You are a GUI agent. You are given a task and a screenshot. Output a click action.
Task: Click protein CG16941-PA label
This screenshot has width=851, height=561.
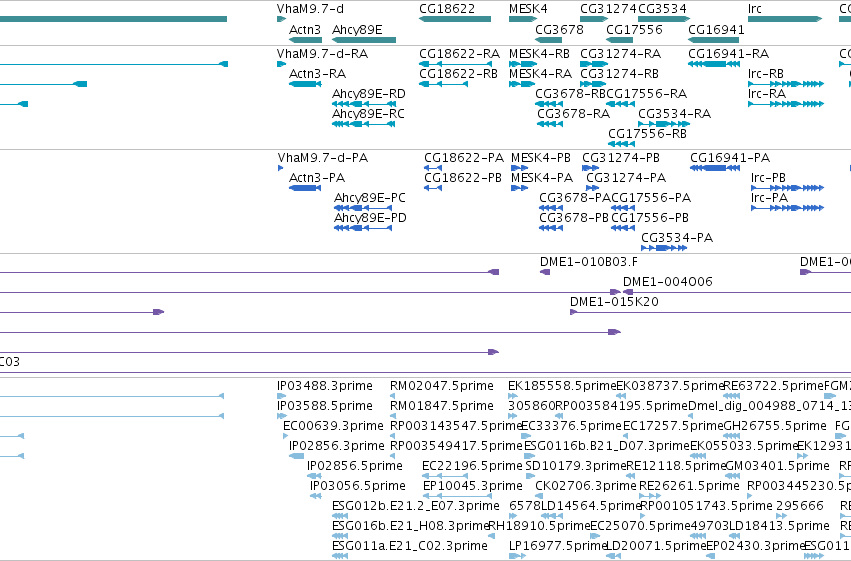[x=730, y=157]
